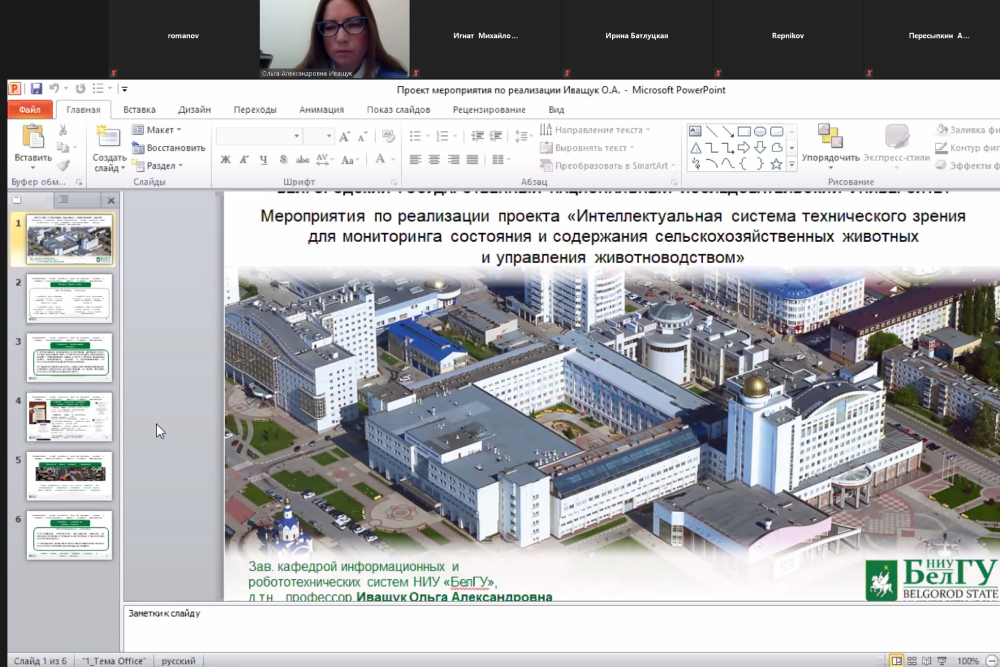The height and width of the screenshot is (667, 1000).
Task: Click the Save icon in quick access toolbar
Action: (x=36, y=89)
